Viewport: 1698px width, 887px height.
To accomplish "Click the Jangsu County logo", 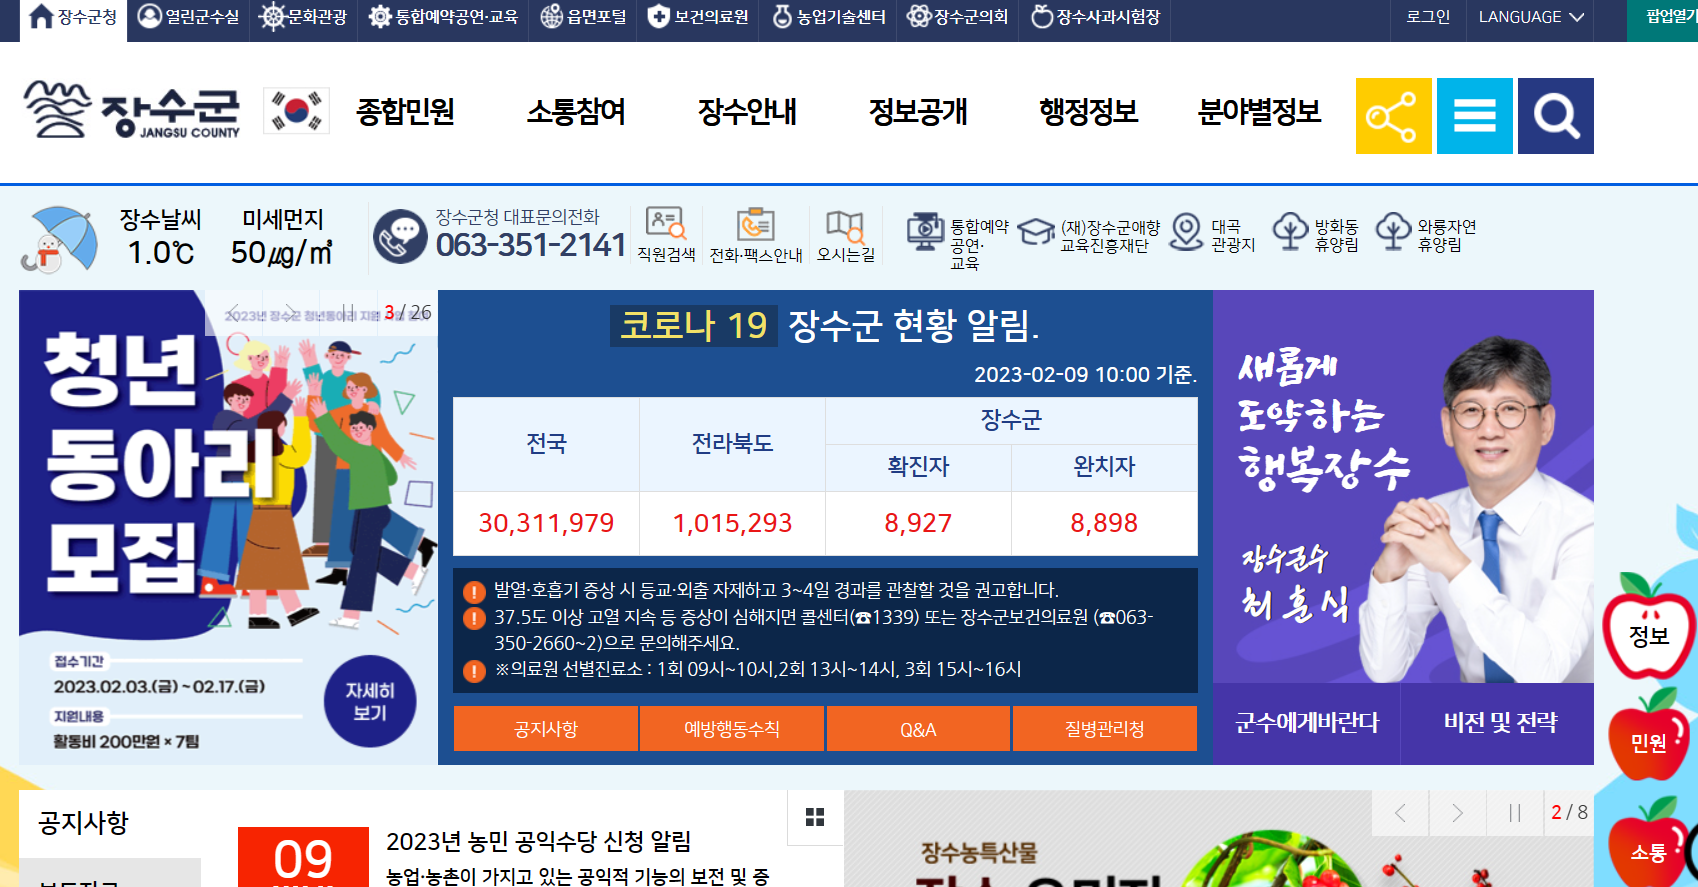I will coord(132,110).
